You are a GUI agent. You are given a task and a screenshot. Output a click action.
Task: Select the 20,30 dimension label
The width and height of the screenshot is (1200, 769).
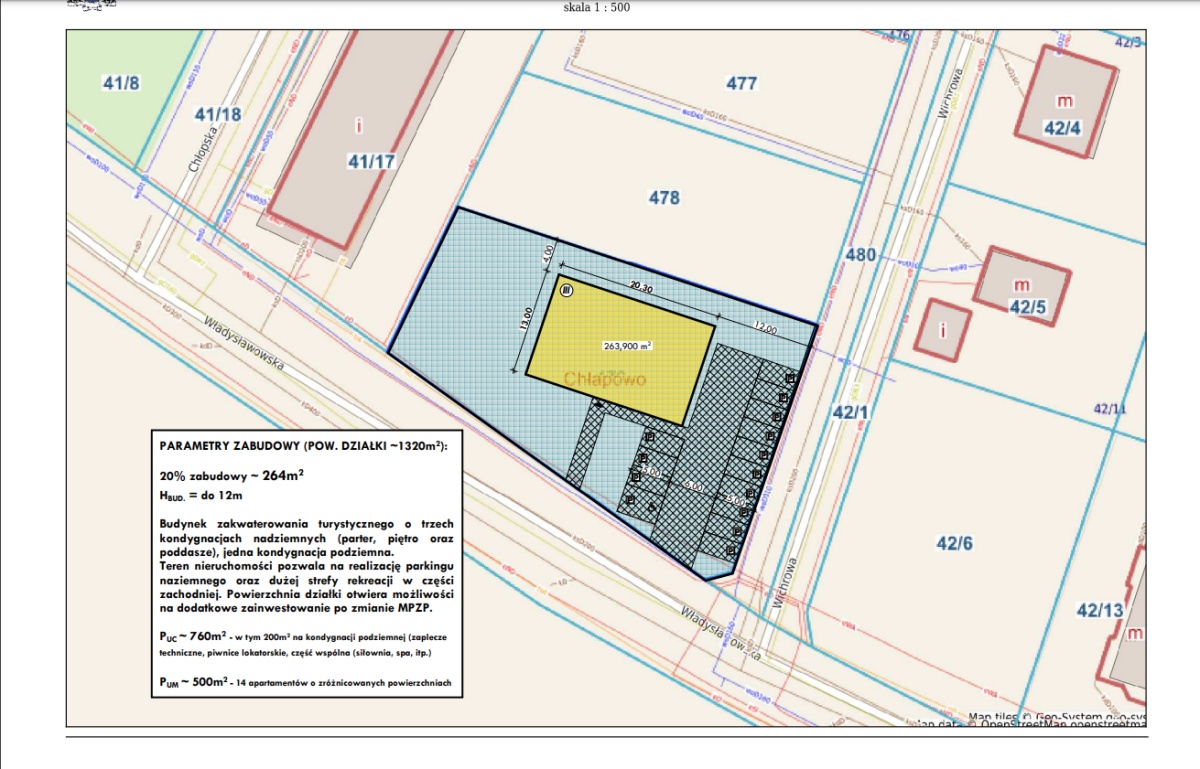tap(641, 286)
